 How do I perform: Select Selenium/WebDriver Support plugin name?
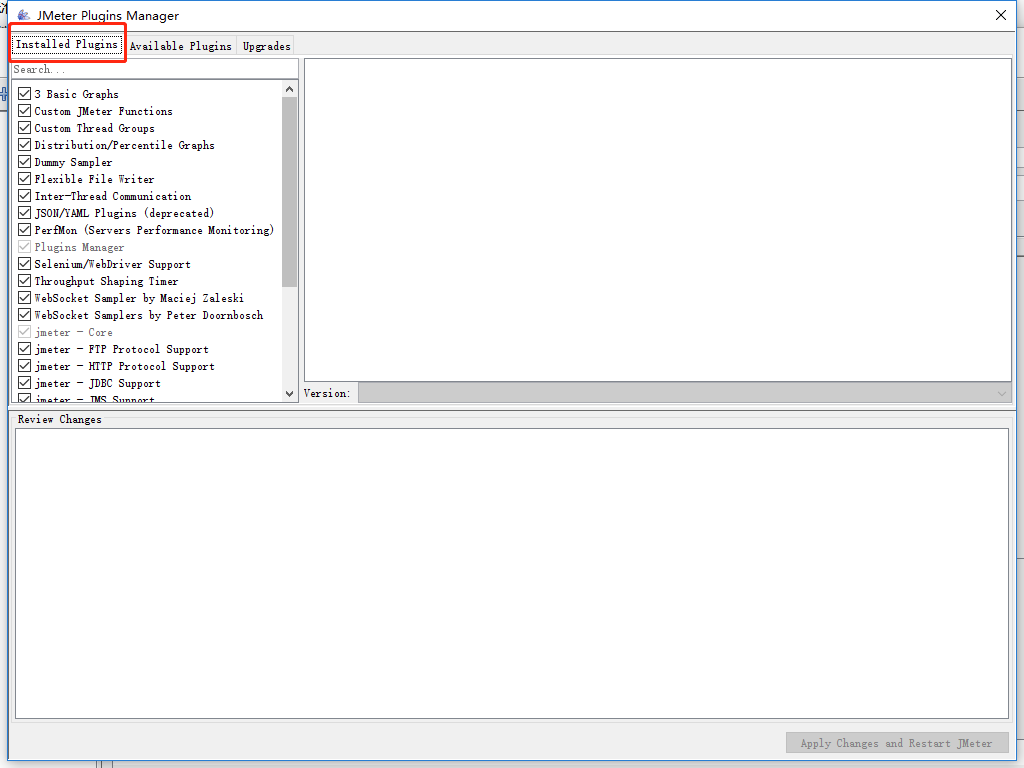112,264
